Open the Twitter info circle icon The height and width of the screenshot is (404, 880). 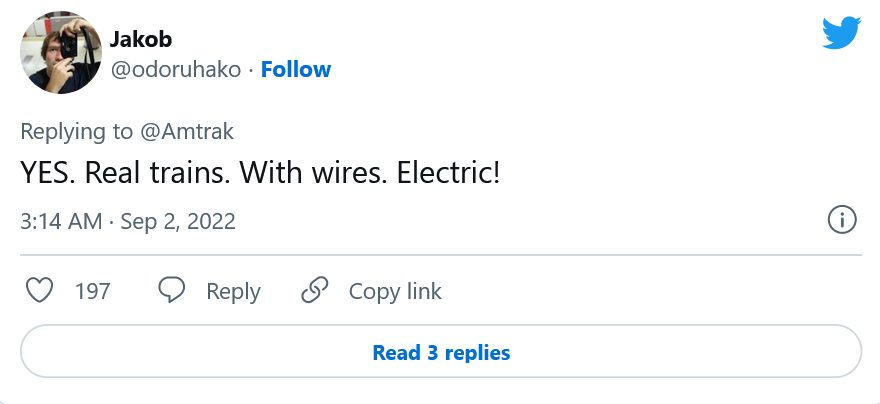pyautogui.click(x=842, y=220)
